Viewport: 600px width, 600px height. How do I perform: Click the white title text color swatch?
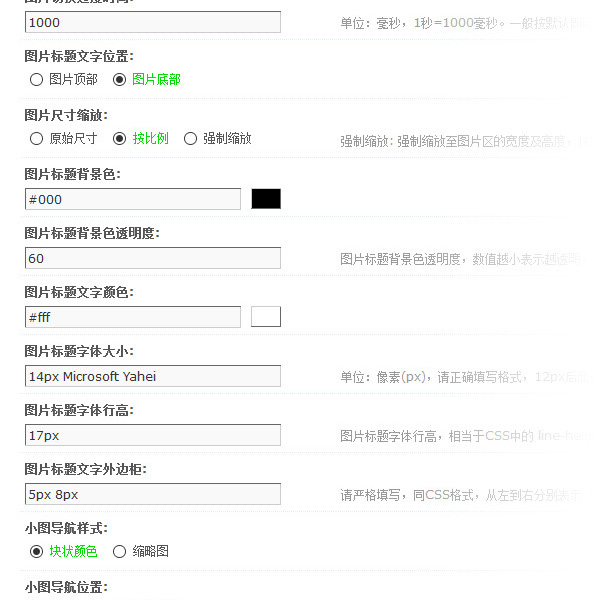click(266, 317)
